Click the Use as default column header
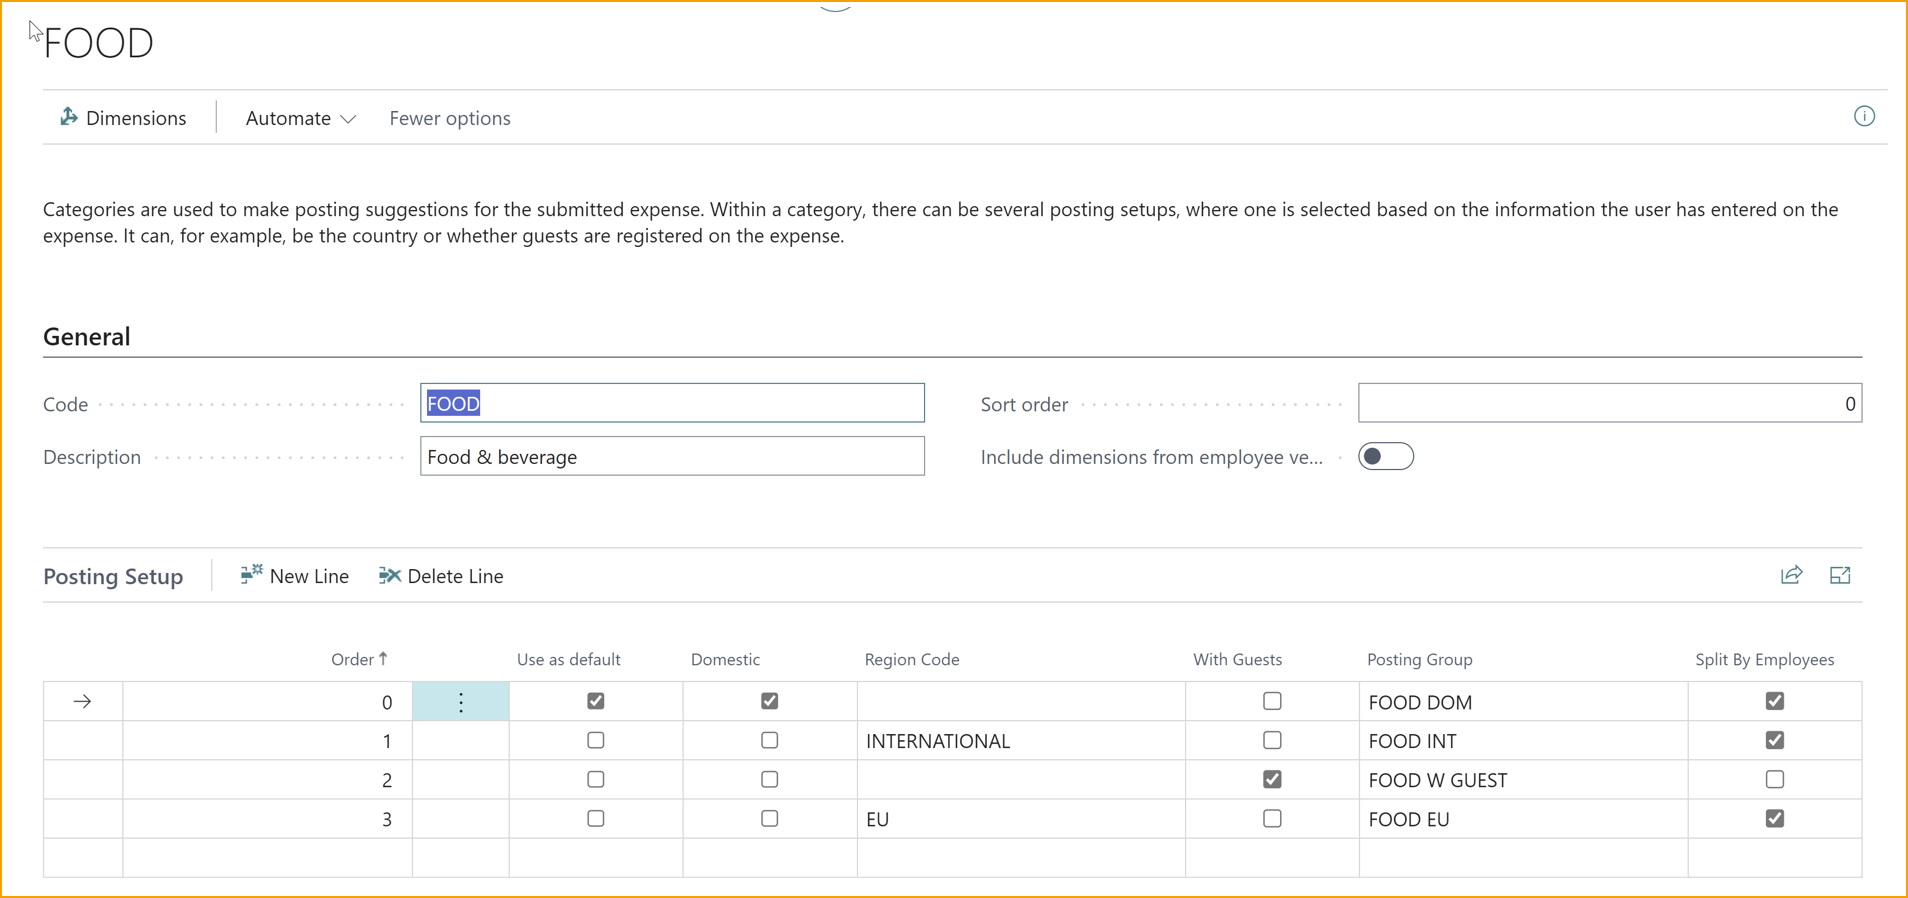Image resolution: width=1908 pixels, height=898 pixels. click(x=568, y=659)
